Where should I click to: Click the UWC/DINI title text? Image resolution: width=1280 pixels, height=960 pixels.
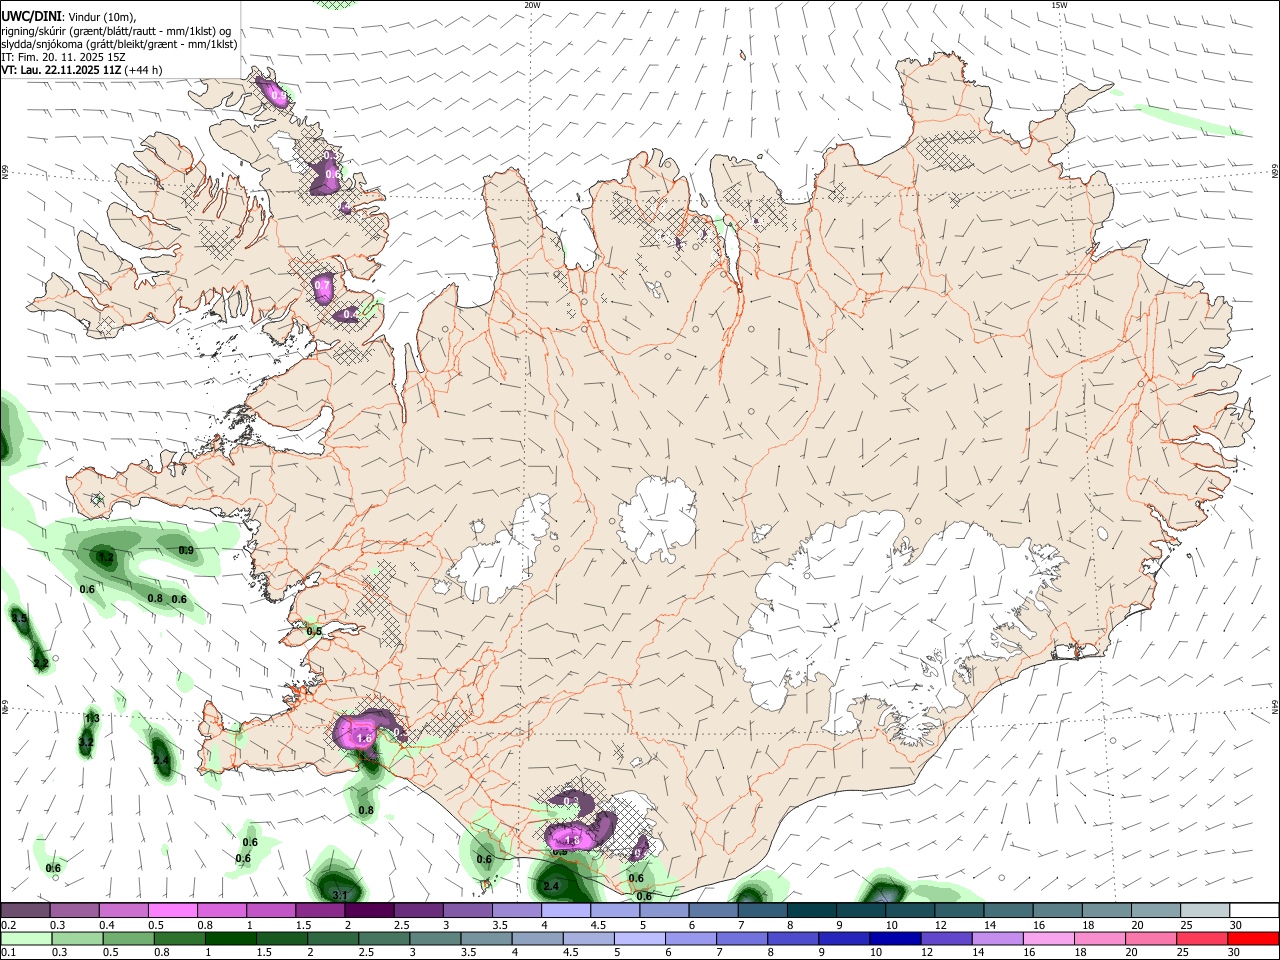point(31,15)
